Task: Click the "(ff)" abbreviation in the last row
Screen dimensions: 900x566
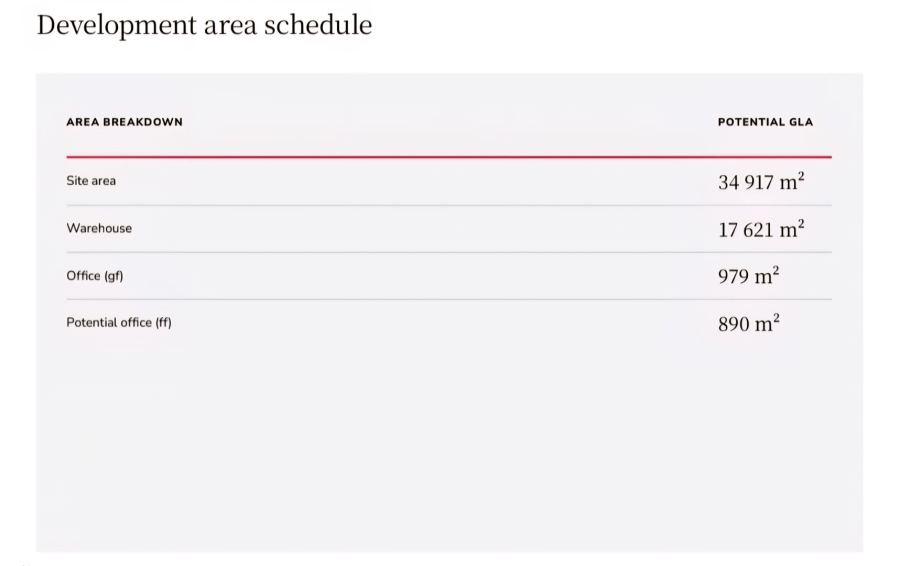Action: 163,323
